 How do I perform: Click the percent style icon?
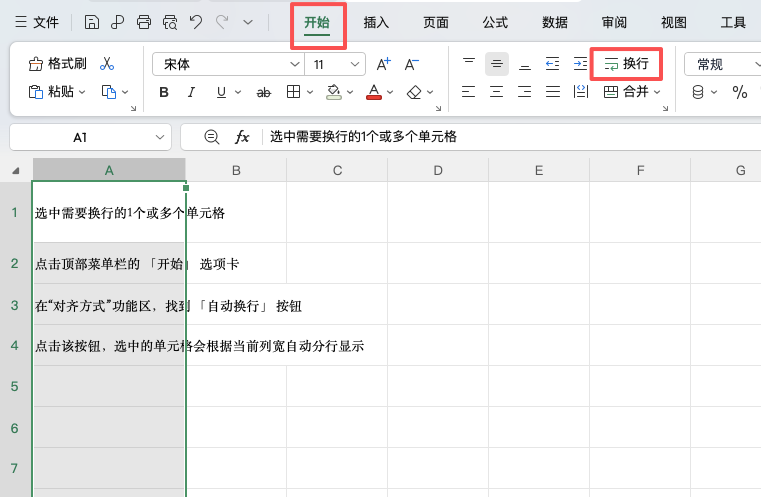(740, 92)
